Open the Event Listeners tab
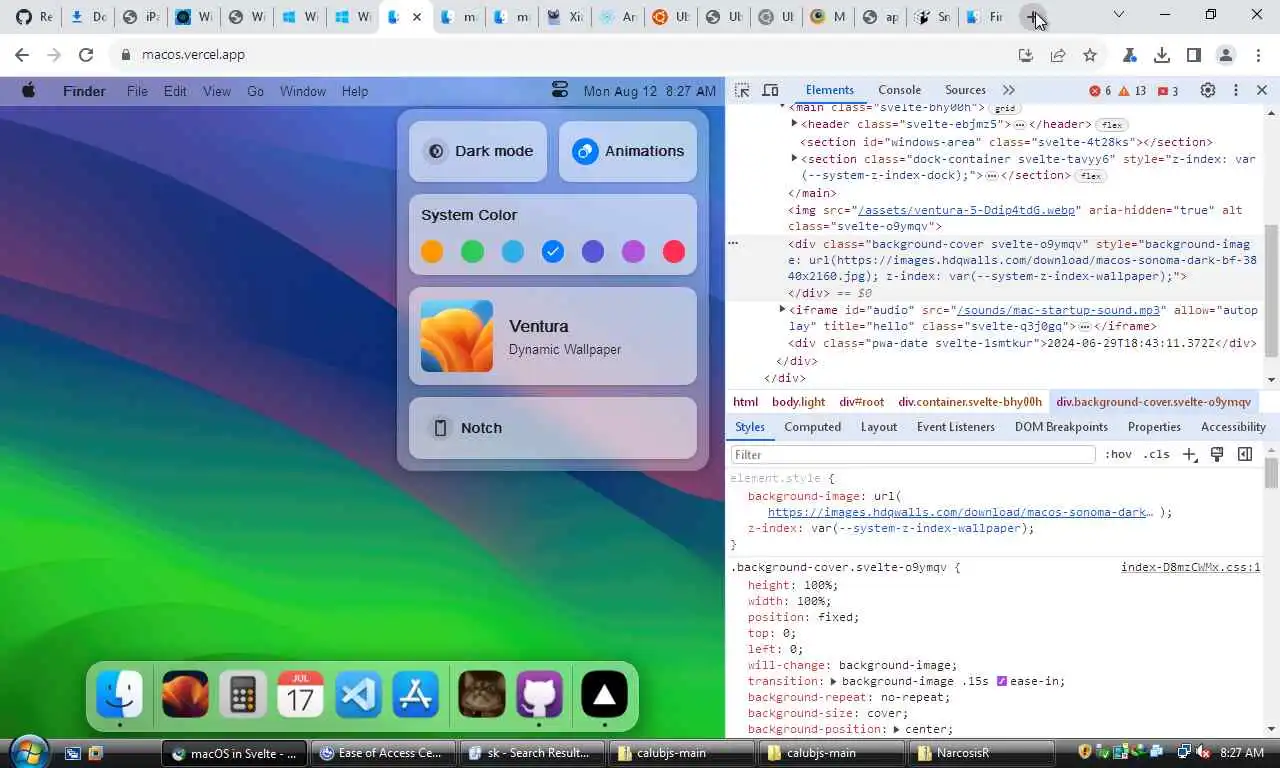 [x=956, y=427]
